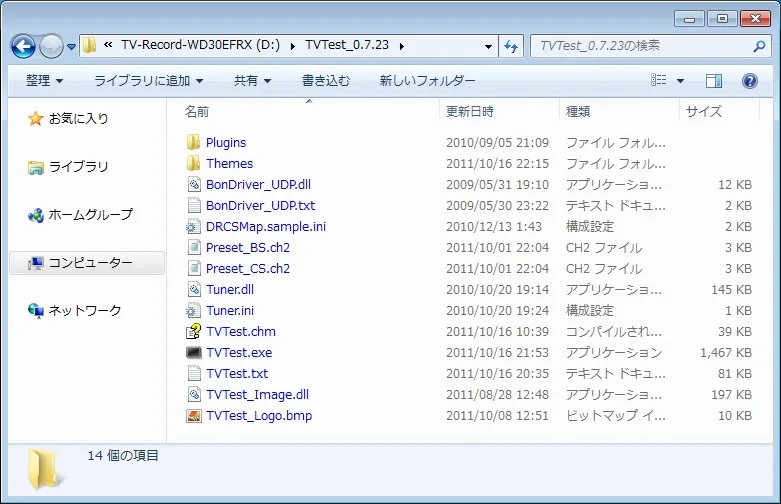Click date 2011/08/28 12:48 cell

tap(497, 394)
